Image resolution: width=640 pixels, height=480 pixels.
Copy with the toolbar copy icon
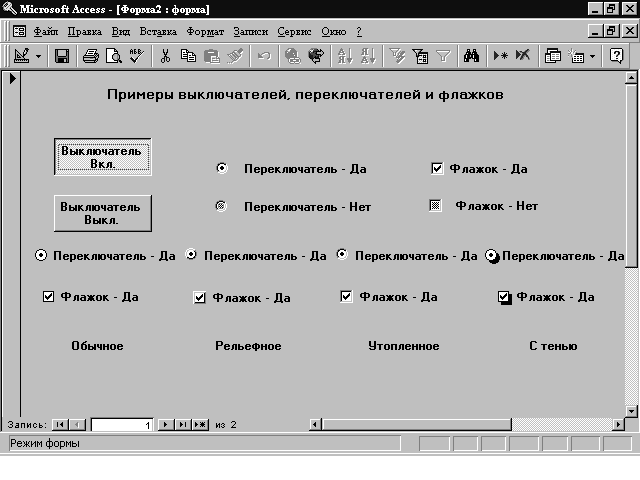coord(188,56)
